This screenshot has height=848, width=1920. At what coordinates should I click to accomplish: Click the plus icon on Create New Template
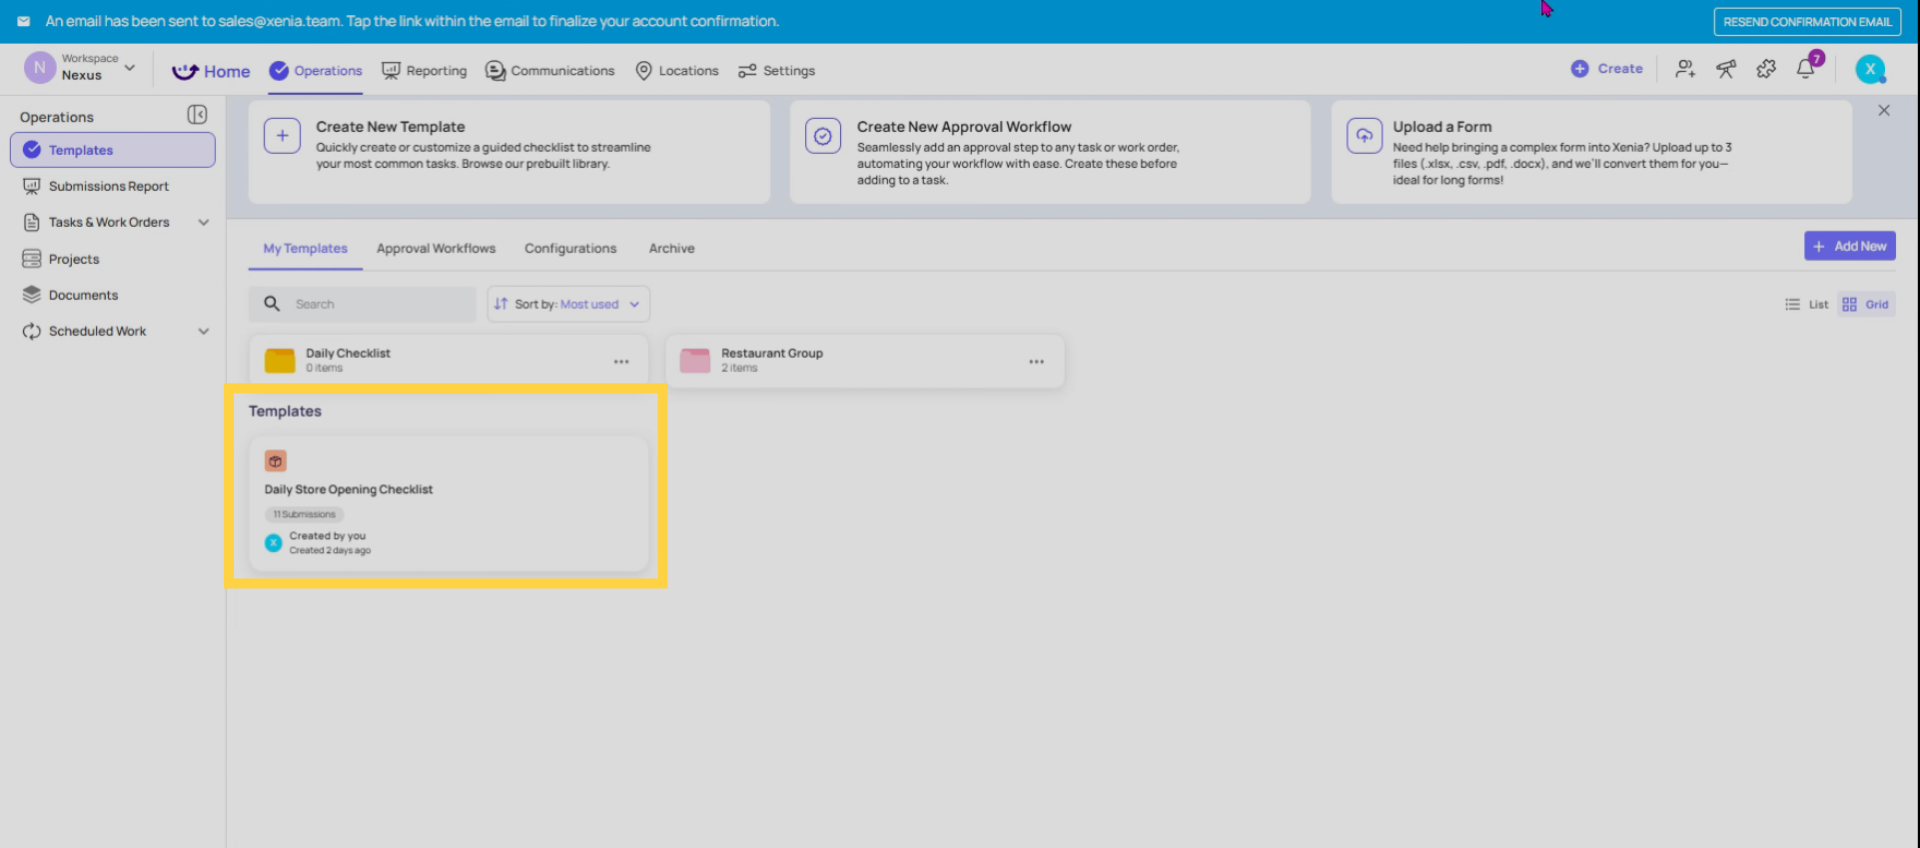(282, 135)
